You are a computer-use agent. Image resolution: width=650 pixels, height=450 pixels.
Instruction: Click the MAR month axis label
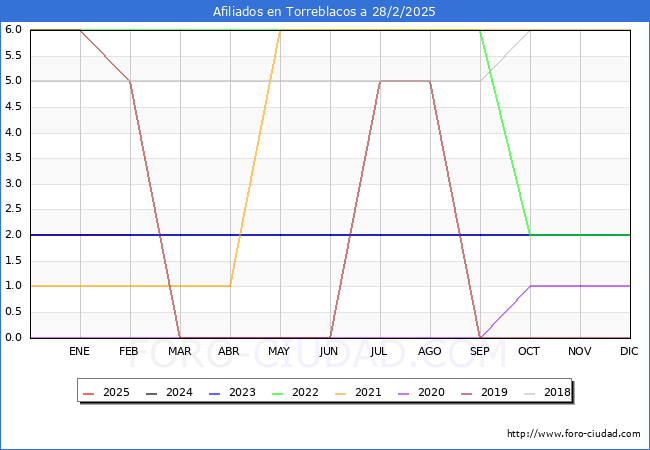[x=179, y=351]
